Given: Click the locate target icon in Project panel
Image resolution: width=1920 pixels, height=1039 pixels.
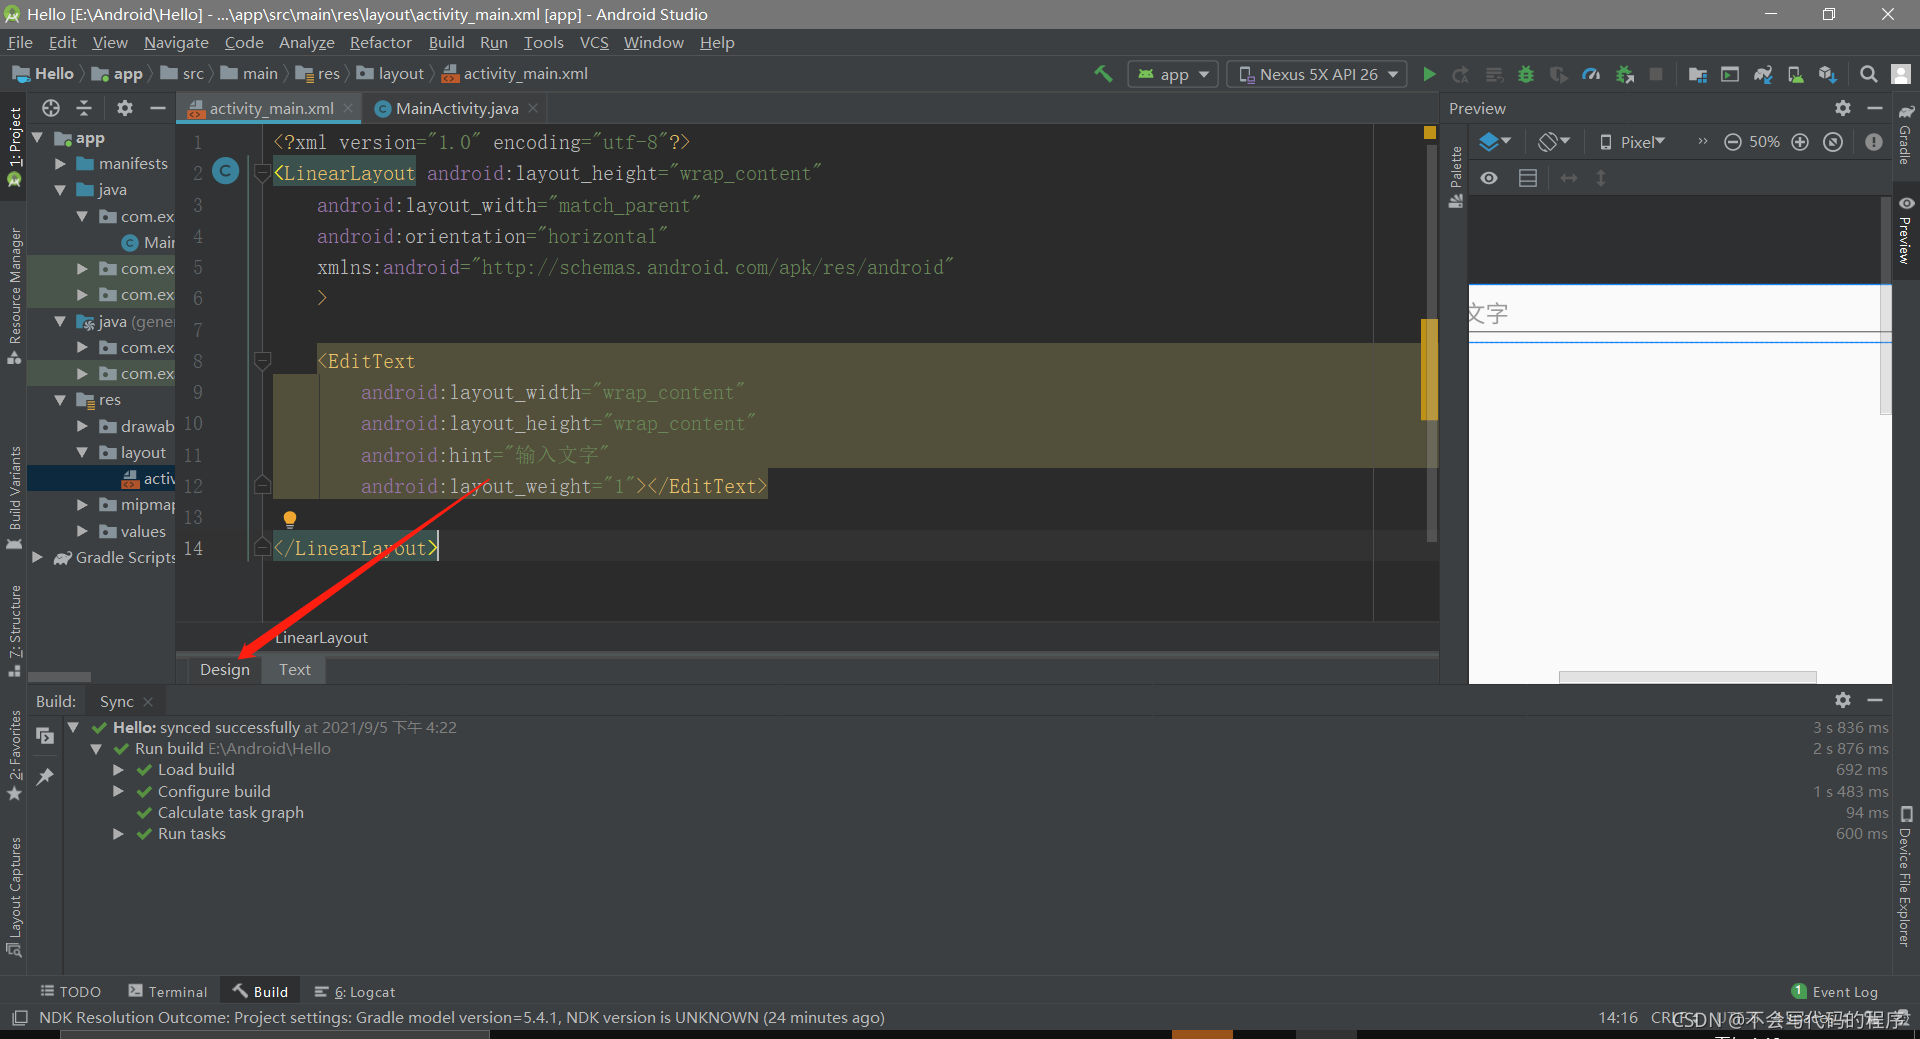Looking at the screenshot, I should click(51, 108).
